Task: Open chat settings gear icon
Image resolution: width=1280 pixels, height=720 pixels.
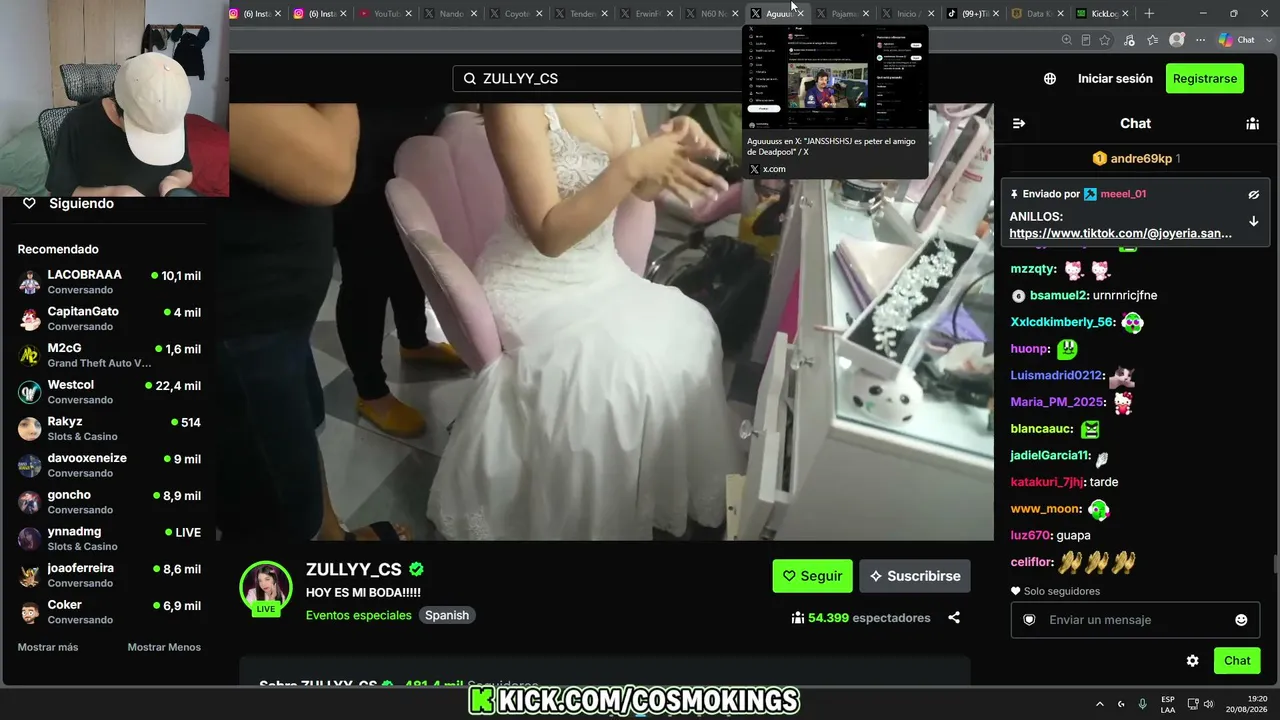Action: coord(1192,660)
